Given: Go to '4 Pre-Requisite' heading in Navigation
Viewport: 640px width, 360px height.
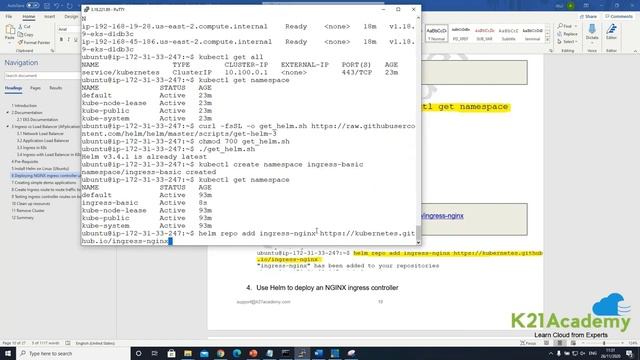Looking at the screenshot, I should [x=25, y=162].
